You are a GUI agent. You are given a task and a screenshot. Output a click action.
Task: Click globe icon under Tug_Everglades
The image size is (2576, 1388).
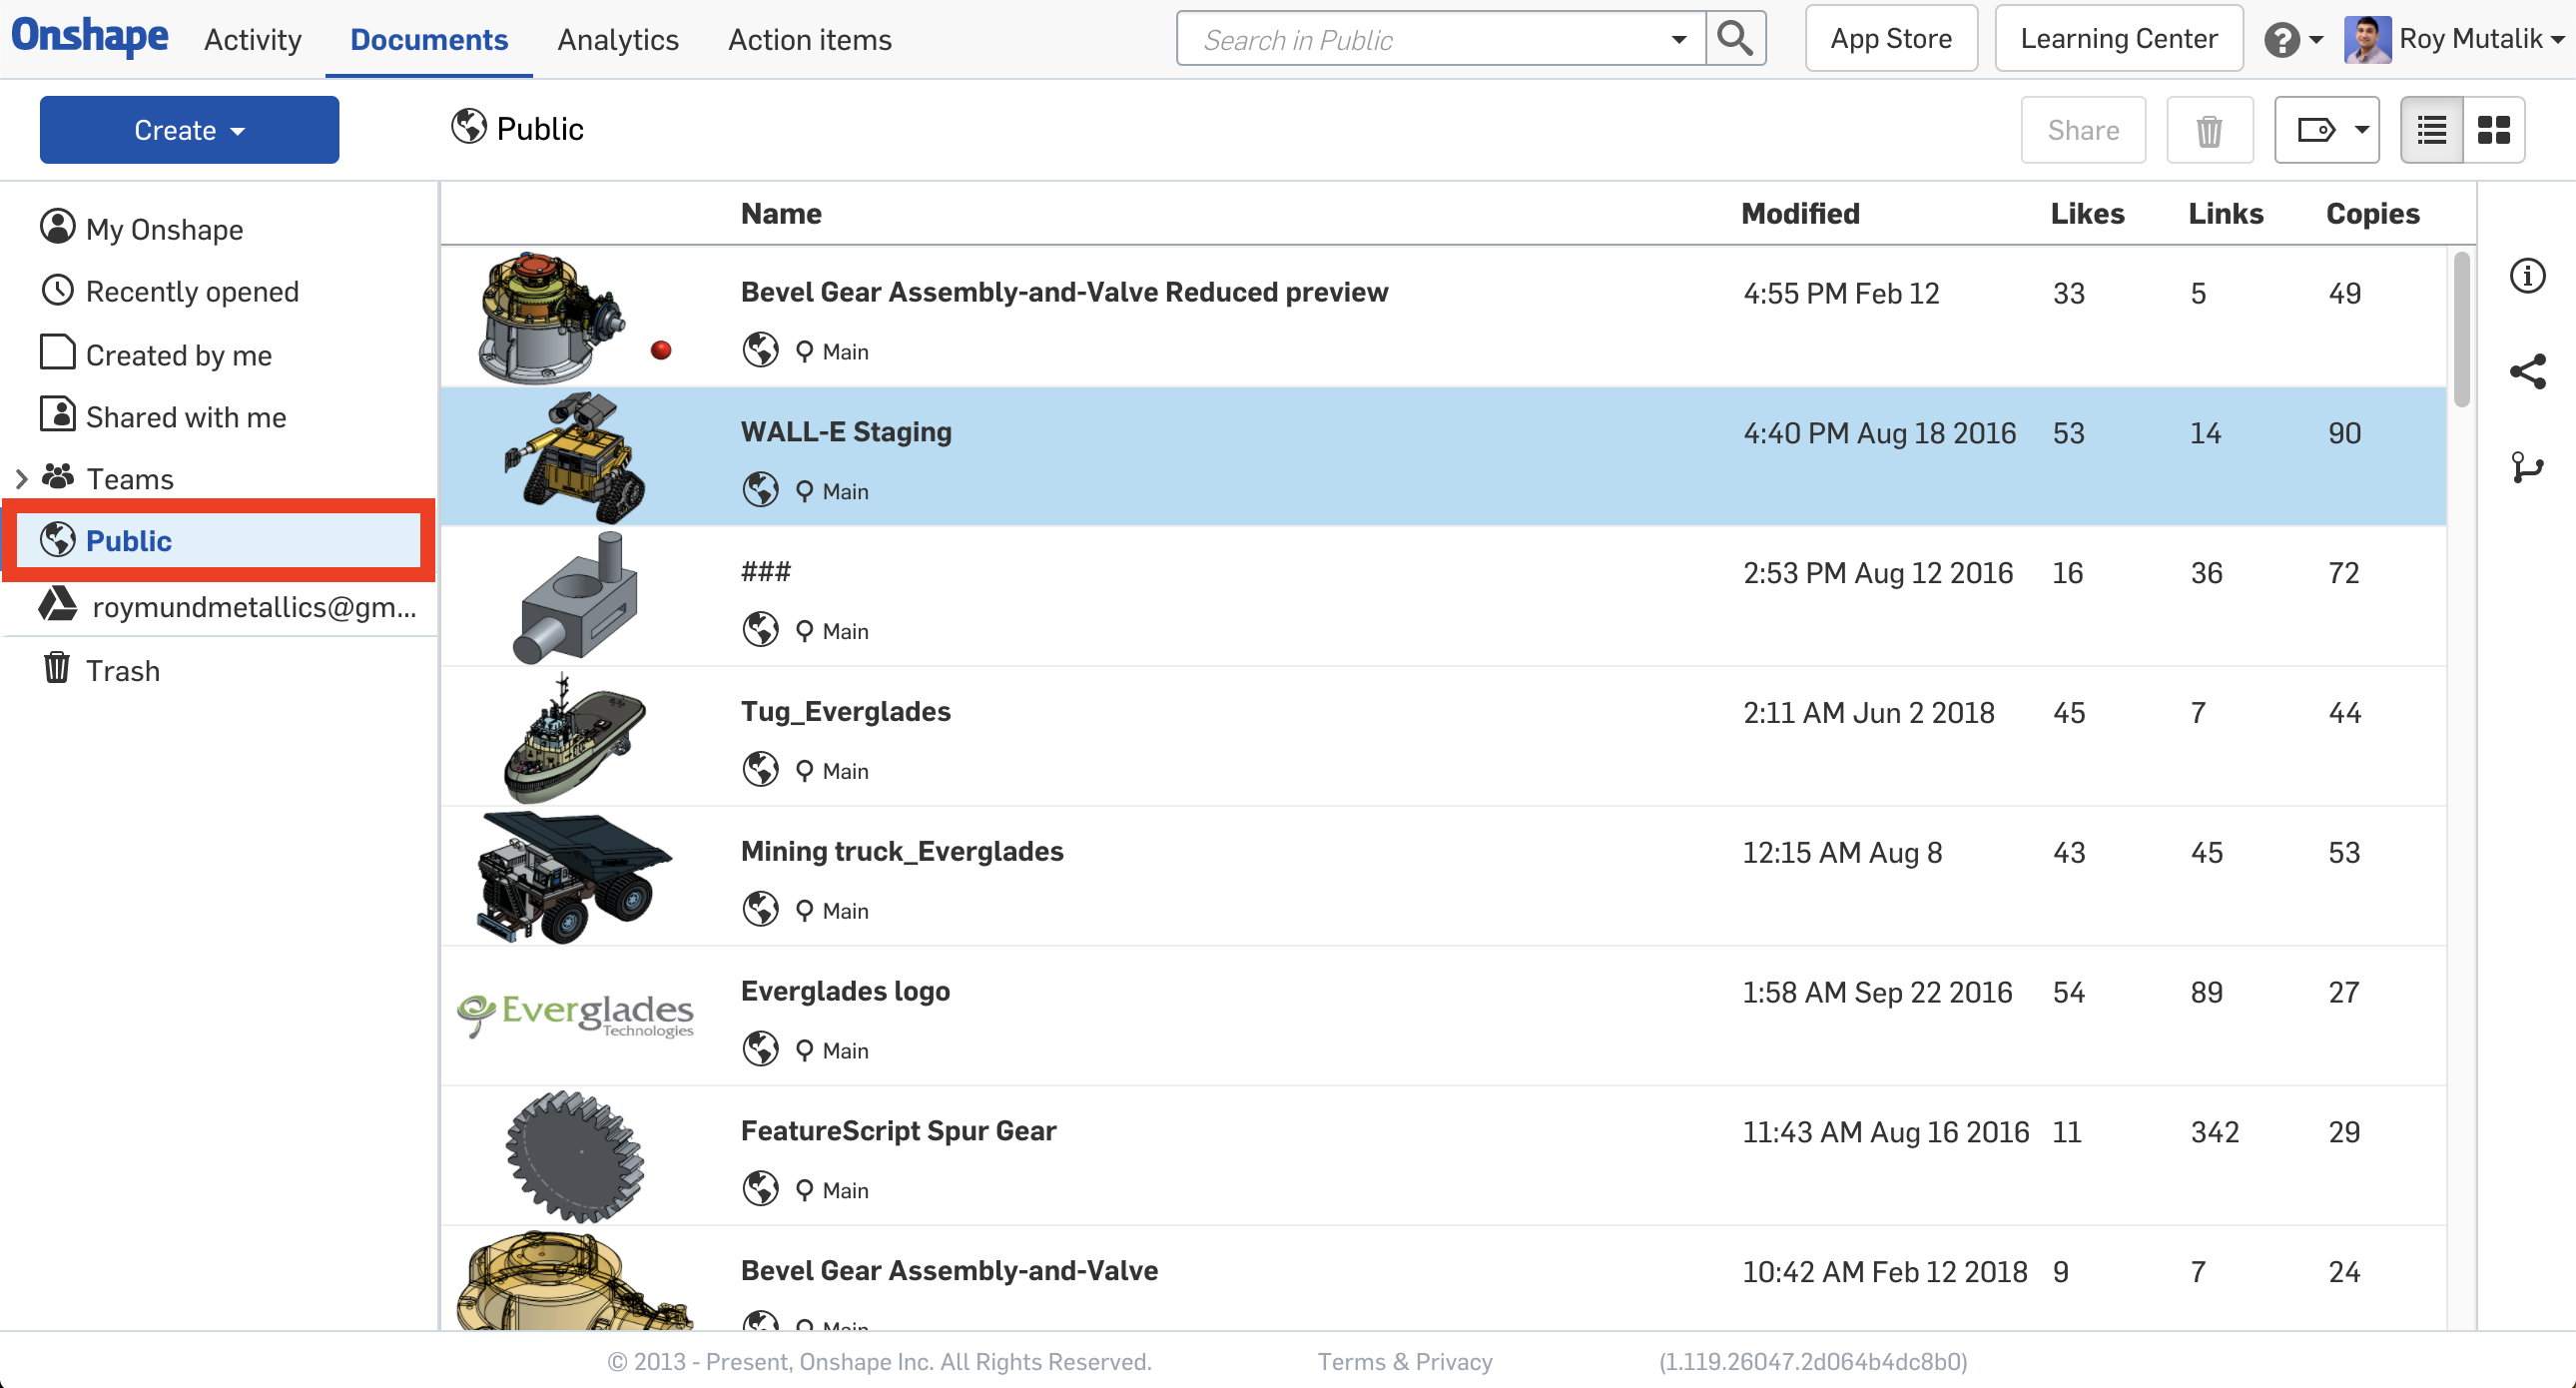760,770
